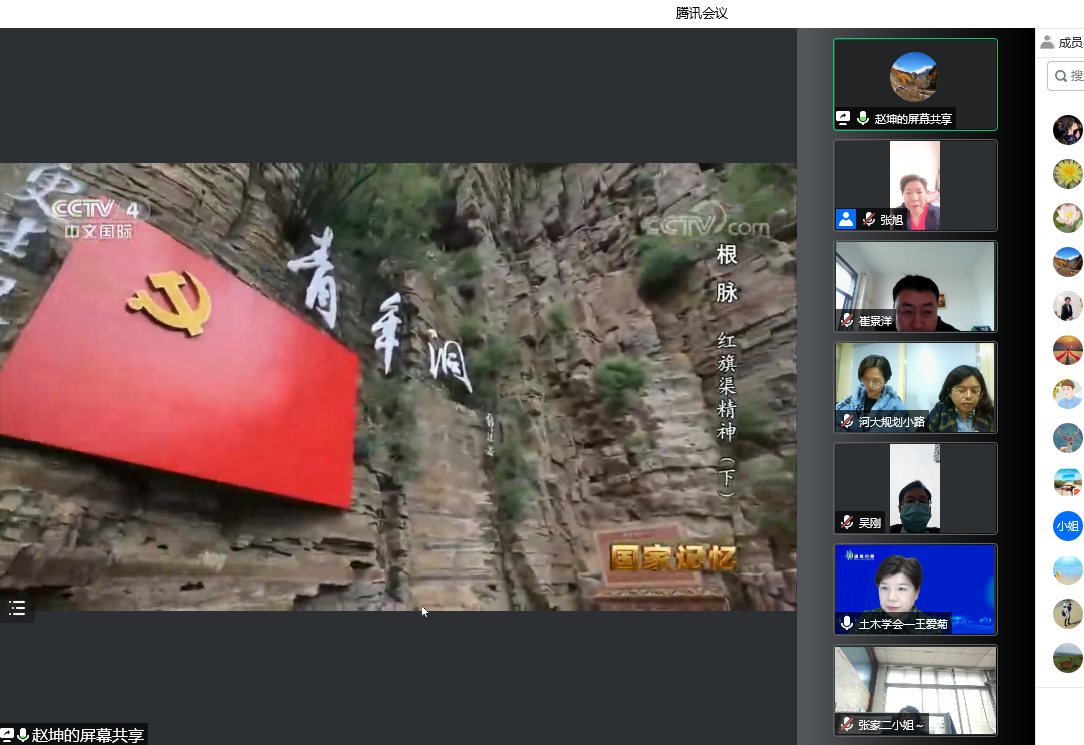The height and width of the screenshot is (745, 1084).
Task: Click the member search input field
Action: (x=1065, y=76)
